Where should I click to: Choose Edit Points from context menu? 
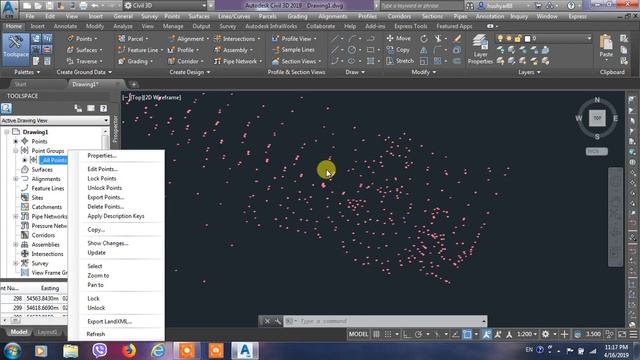click(x=102, y=169)
